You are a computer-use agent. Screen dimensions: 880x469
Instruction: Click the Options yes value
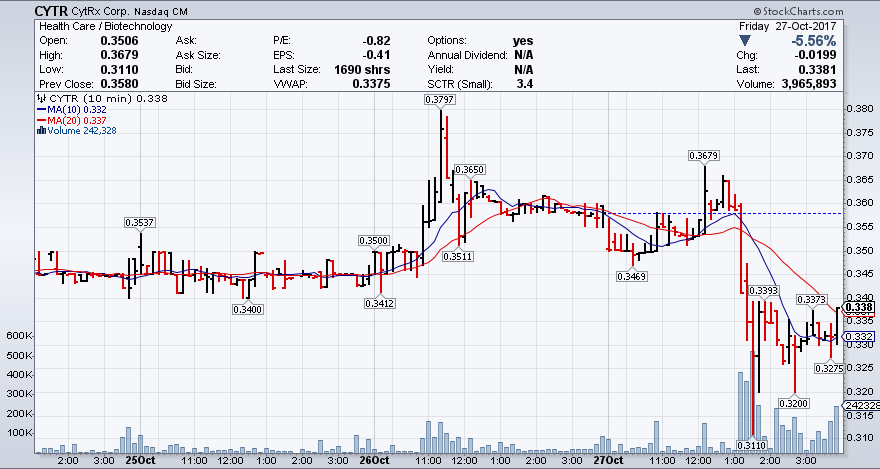click(523, 40)
